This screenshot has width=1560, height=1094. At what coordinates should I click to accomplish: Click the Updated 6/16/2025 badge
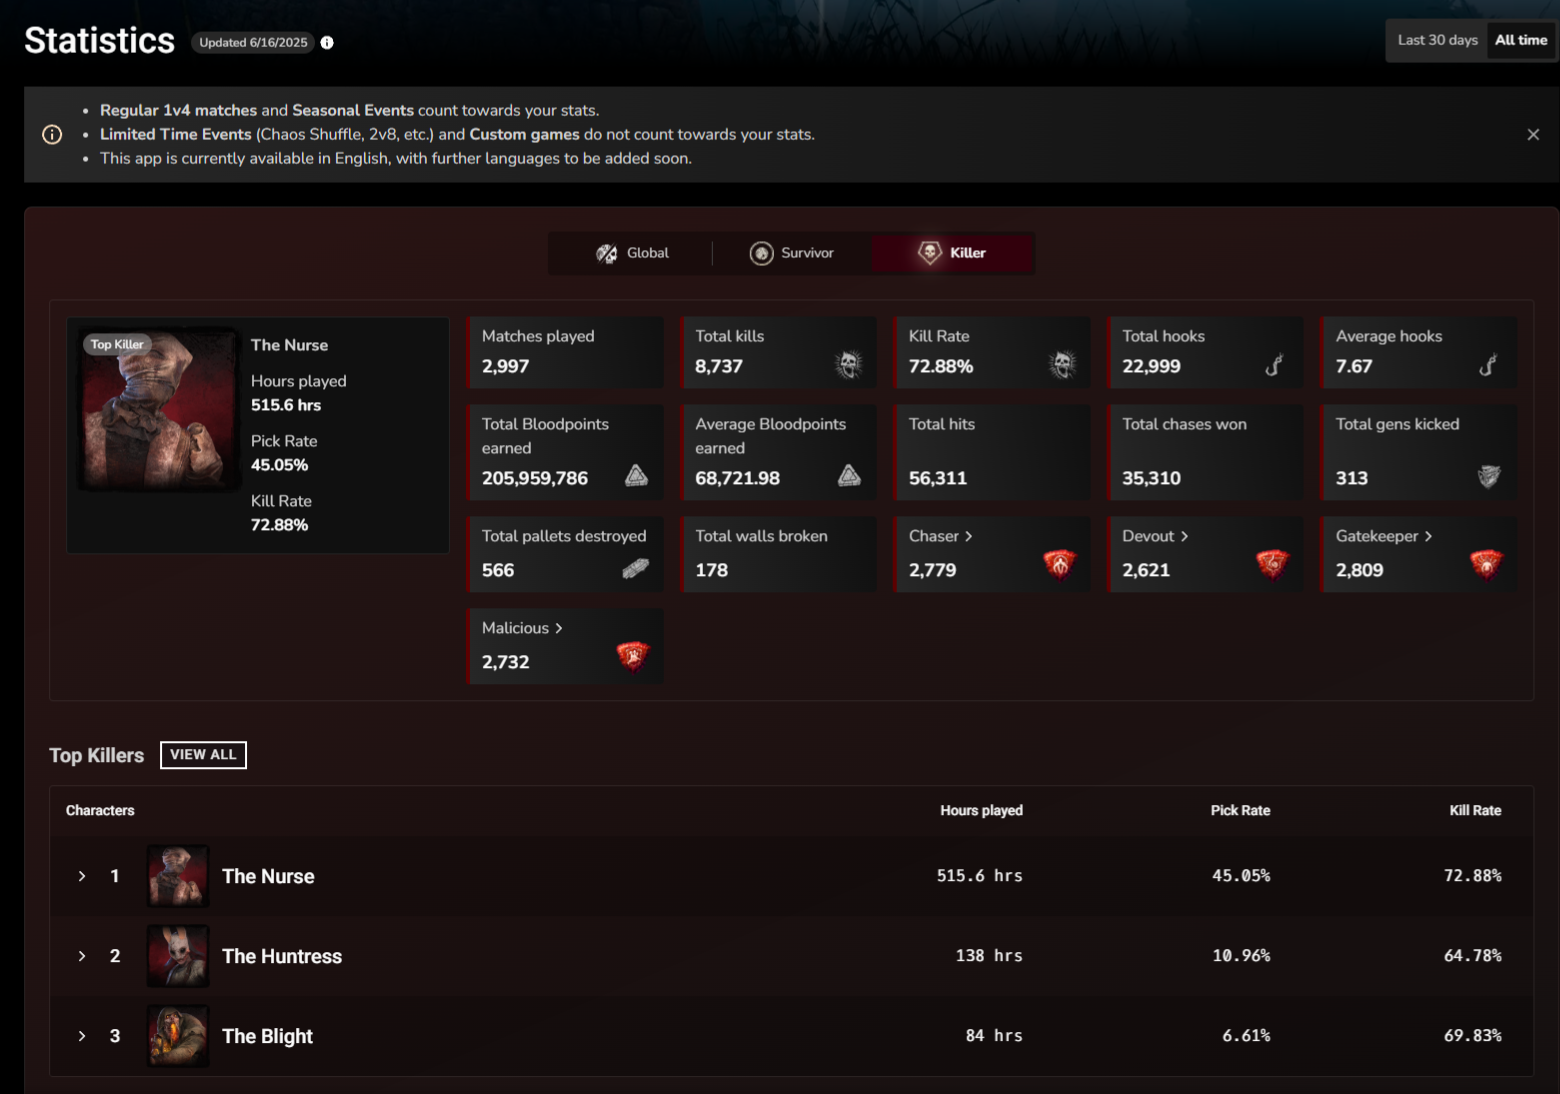click(x=253, y=42)
